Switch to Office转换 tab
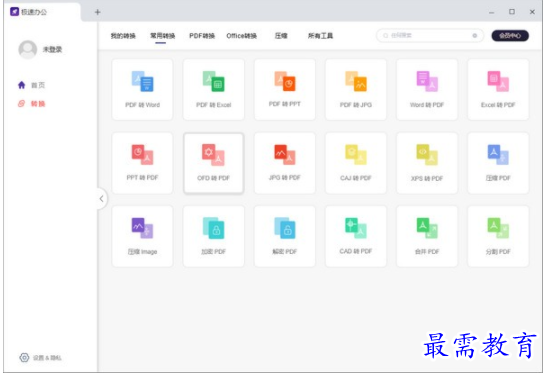 (x=242, y=36)
